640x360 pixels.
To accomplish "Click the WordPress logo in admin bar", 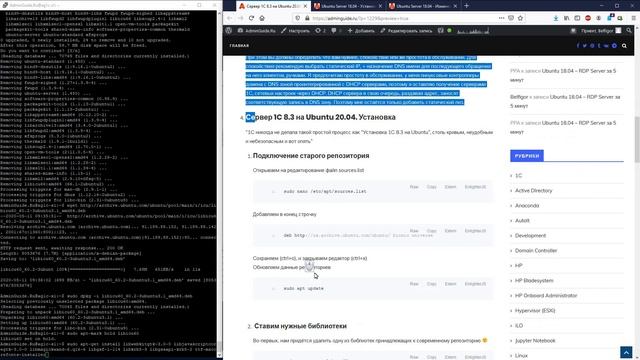I will [229, 31].
